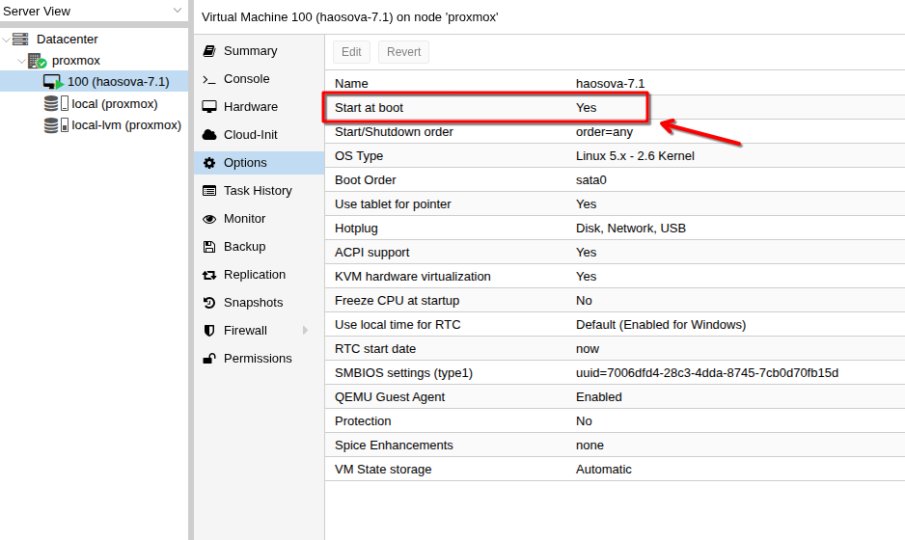Click the Summary book icon

(209, 51)
